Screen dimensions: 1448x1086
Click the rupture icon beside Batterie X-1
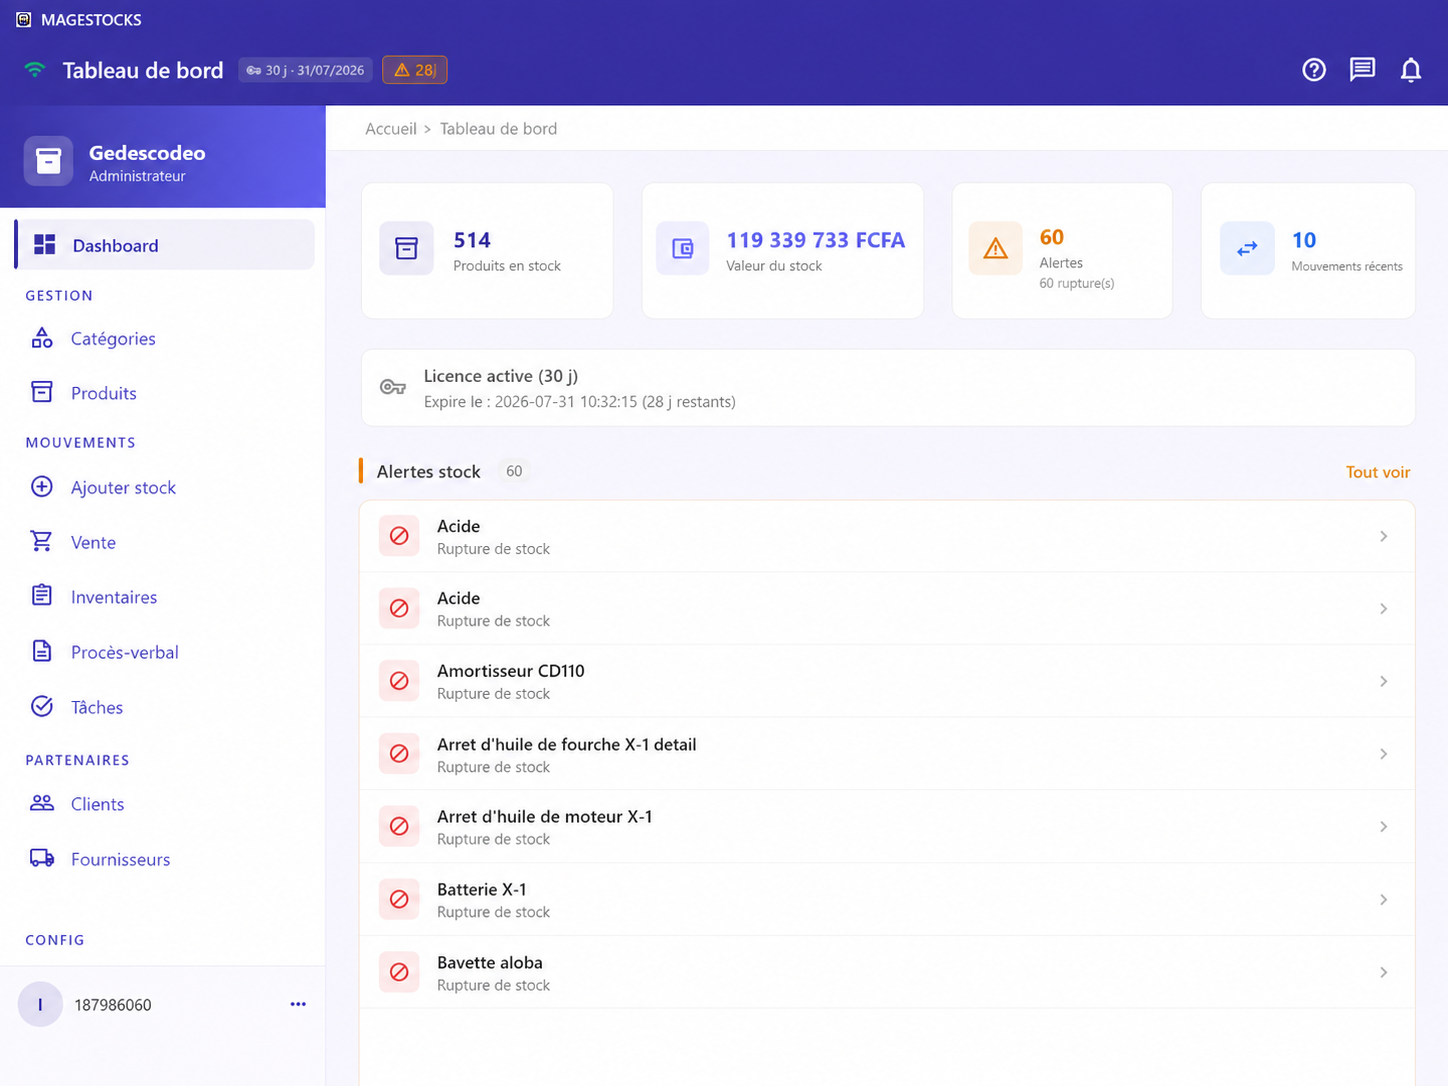click(399, 899)
